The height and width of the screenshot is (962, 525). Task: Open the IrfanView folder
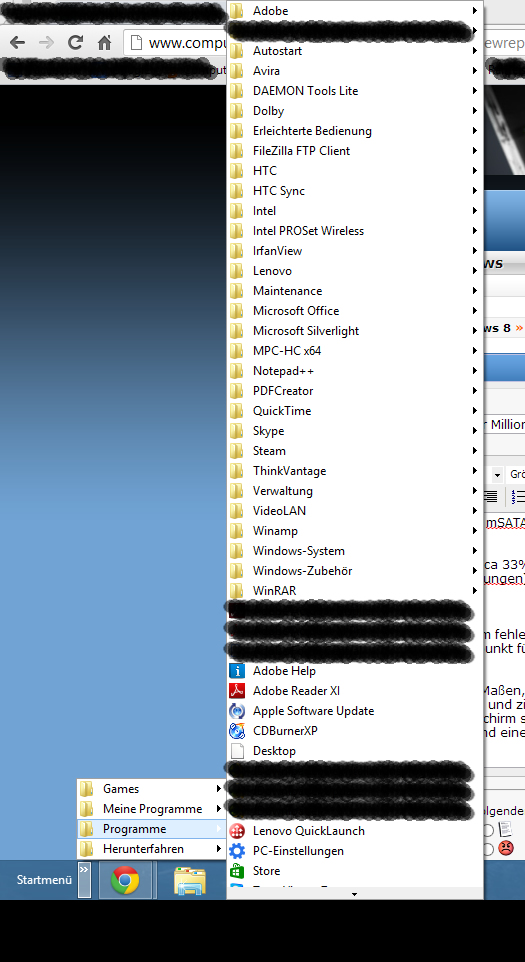(x=355, y=250)
